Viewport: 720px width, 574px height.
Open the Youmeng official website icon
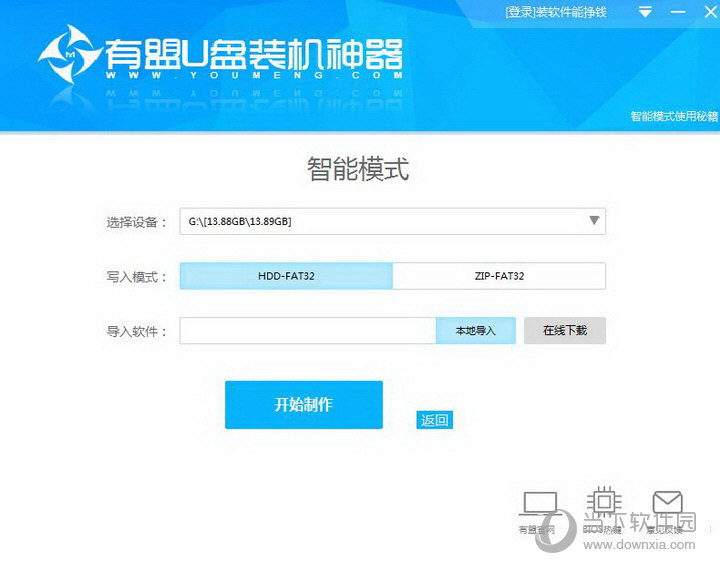[539, 504]
